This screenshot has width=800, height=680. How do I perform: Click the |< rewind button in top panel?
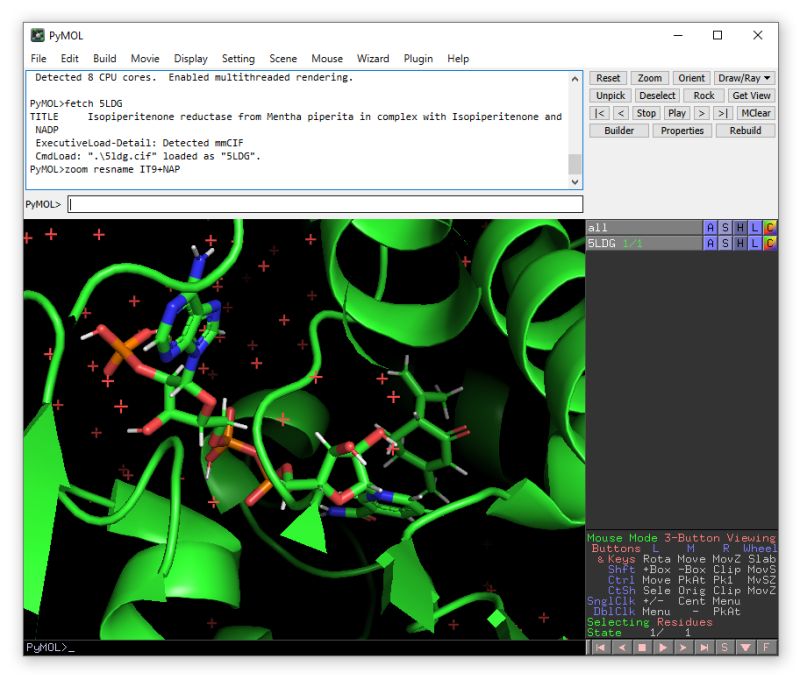pos(600,113)
